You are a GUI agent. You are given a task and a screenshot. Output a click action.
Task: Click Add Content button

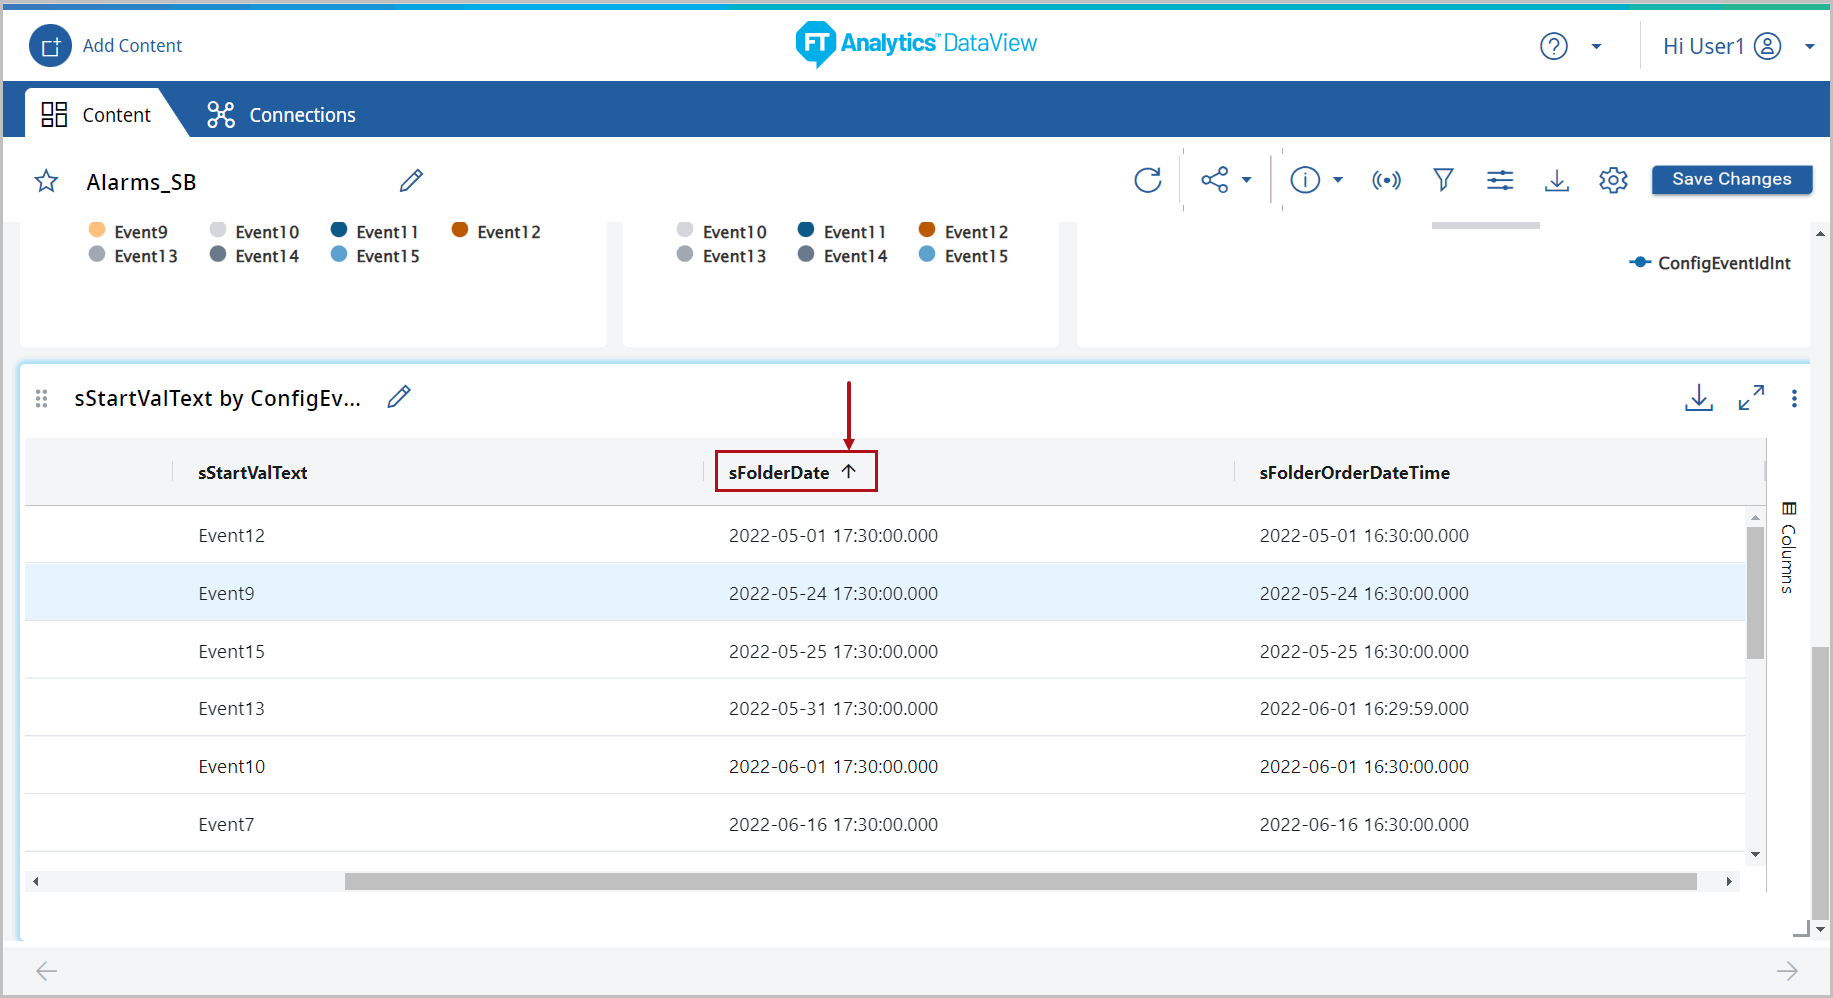tap(106, 46)
